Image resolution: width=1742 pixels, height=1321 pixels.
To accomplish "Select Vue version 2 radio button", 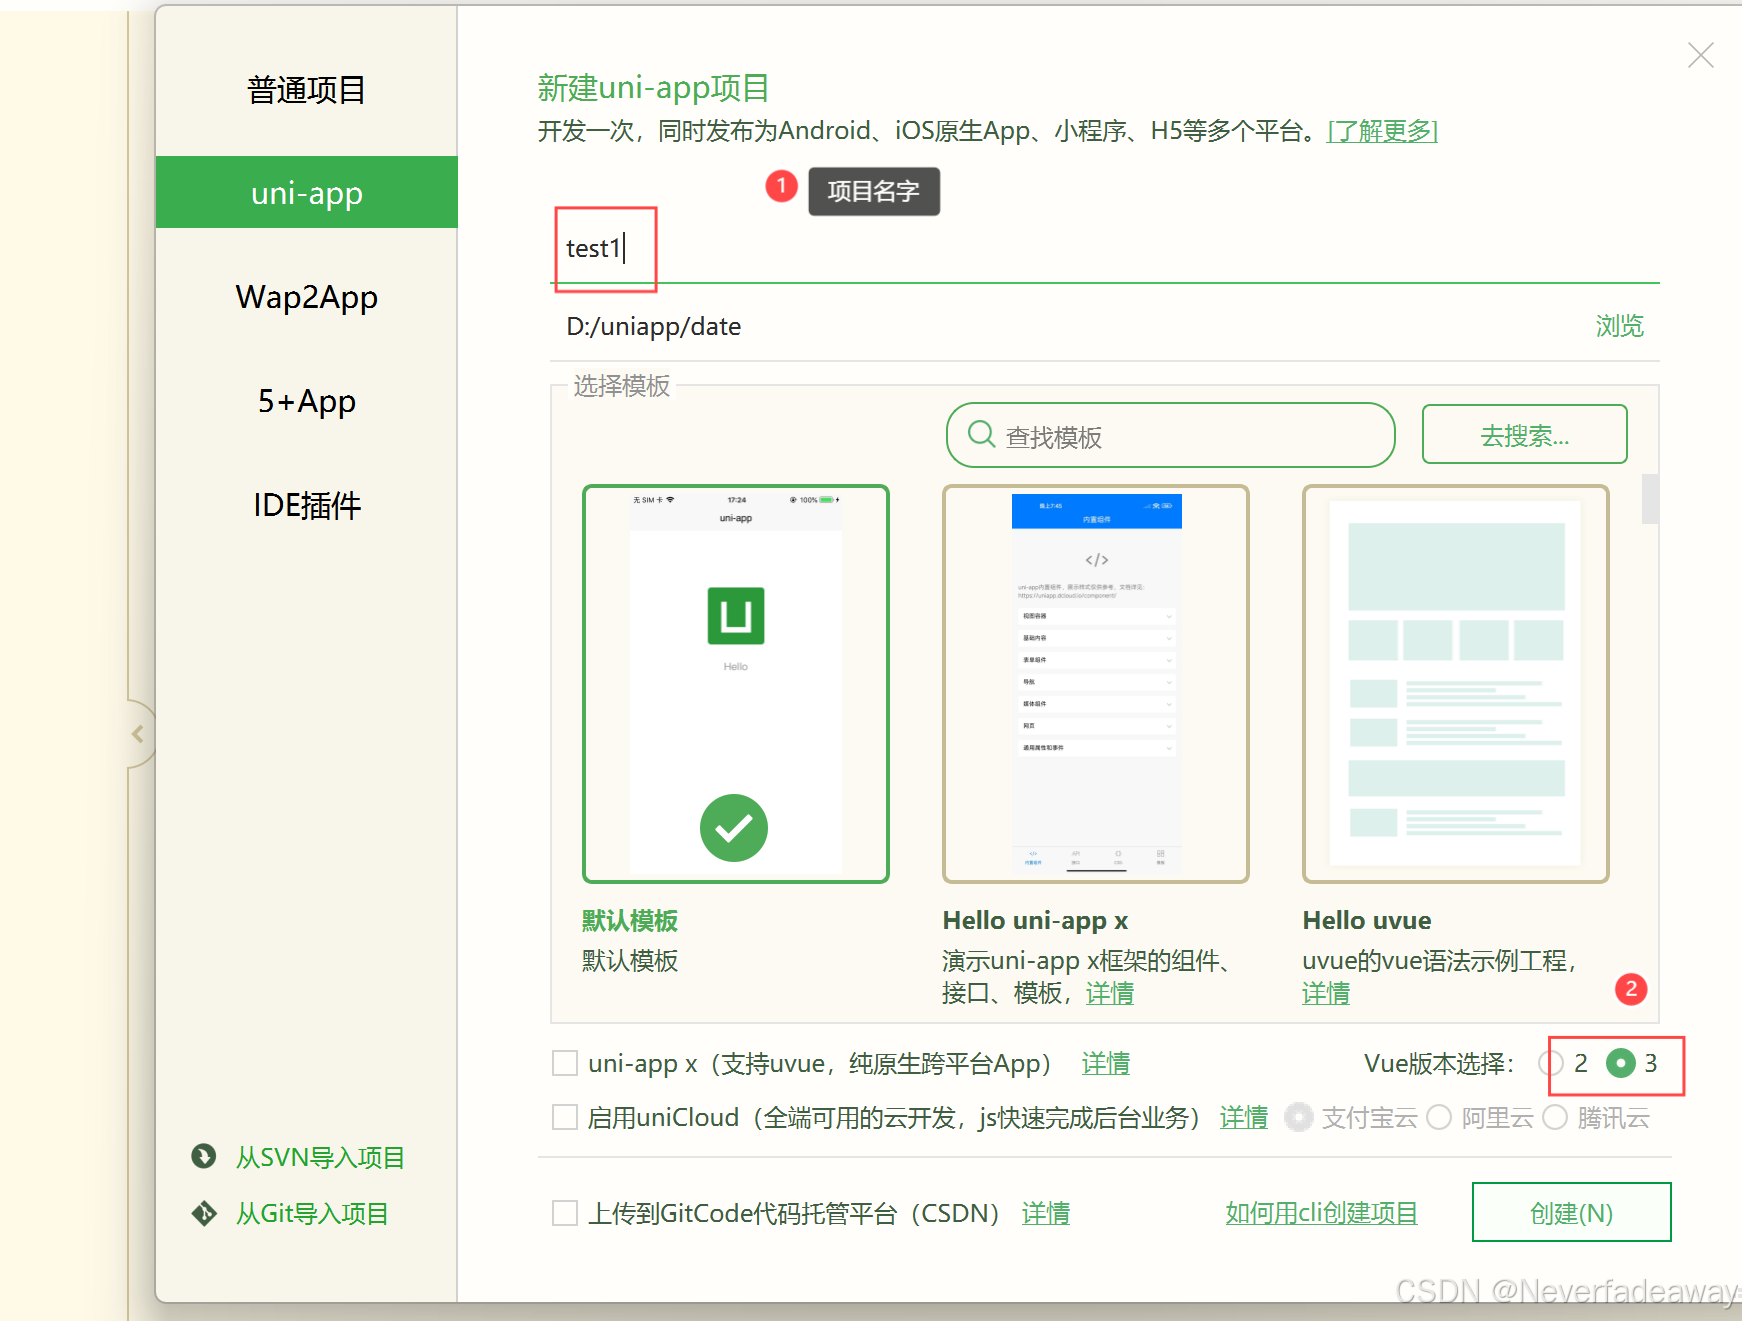I will (1551, 1063).
